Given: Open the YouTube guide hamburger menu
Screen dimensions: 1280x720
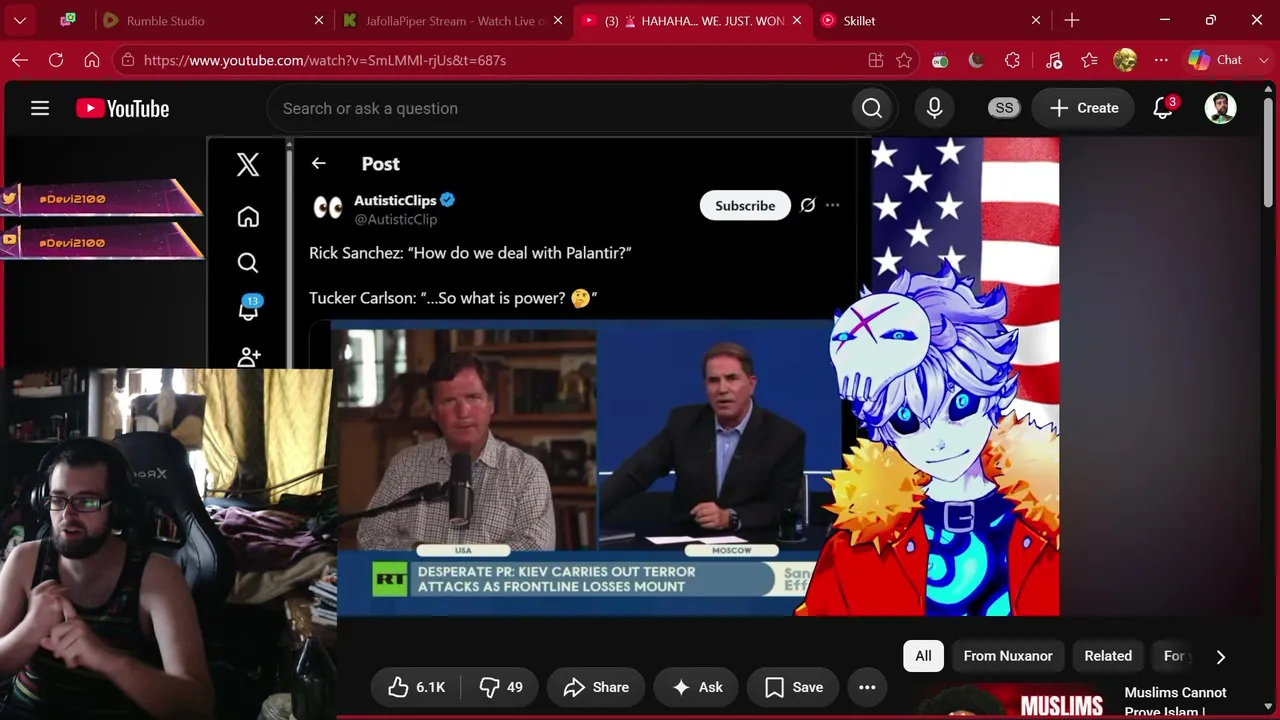Looking at the screenshot, I should (40, 108).
